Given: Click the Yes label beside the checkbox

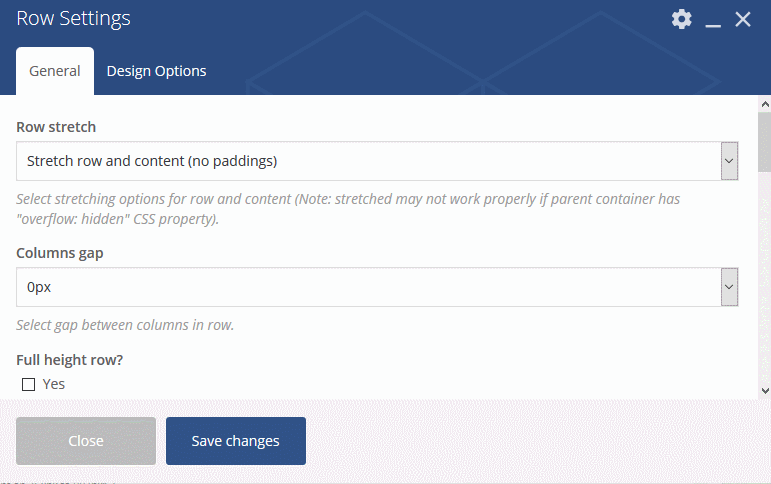Looking at the screenshot, I should click(54, 384).
